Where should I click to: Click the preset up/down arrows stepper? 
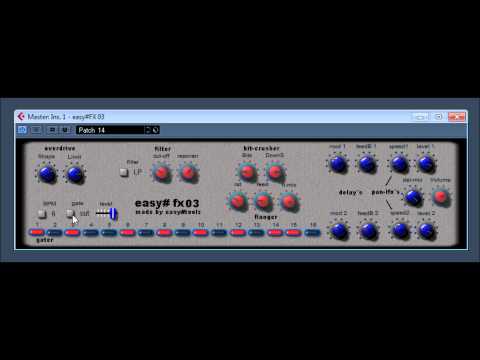pyautogui.click(x=148, y=130)
